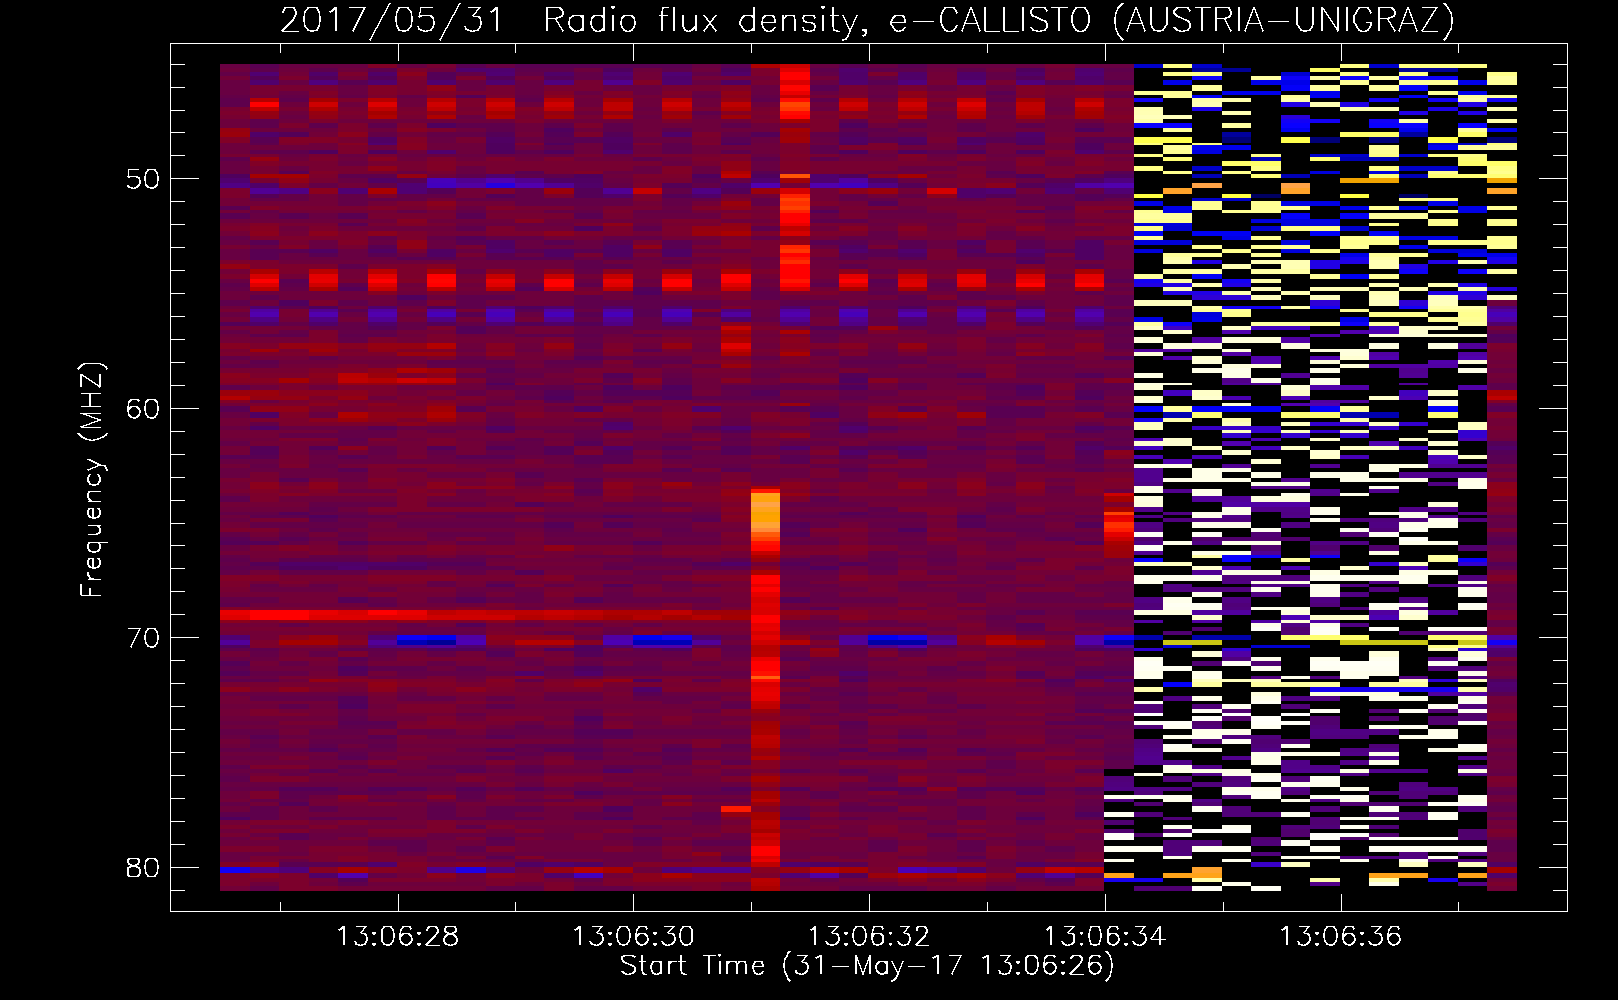1618x1000 pixels.
Task: Click the plot title 'Radio flux density, e-CALLISTO (AUSTRIA-UNIGRAZ)'
Action: (998, 21)
